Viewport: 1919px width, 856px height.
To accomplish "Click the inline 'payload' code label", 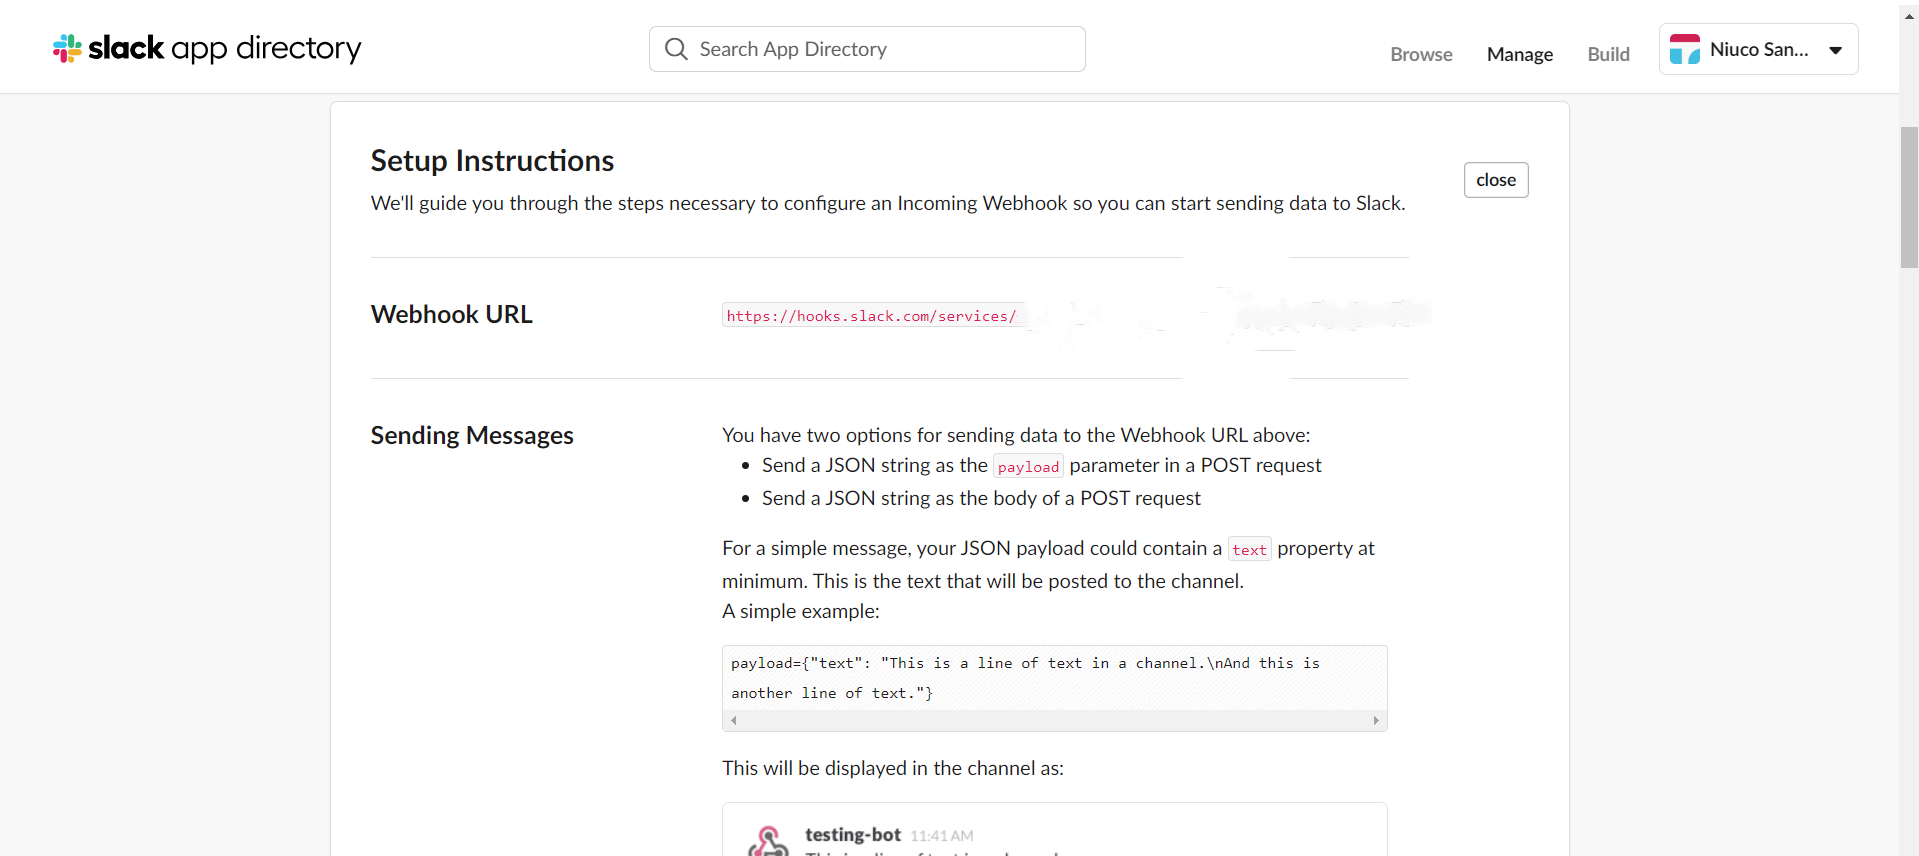I will pos(1028,467).
